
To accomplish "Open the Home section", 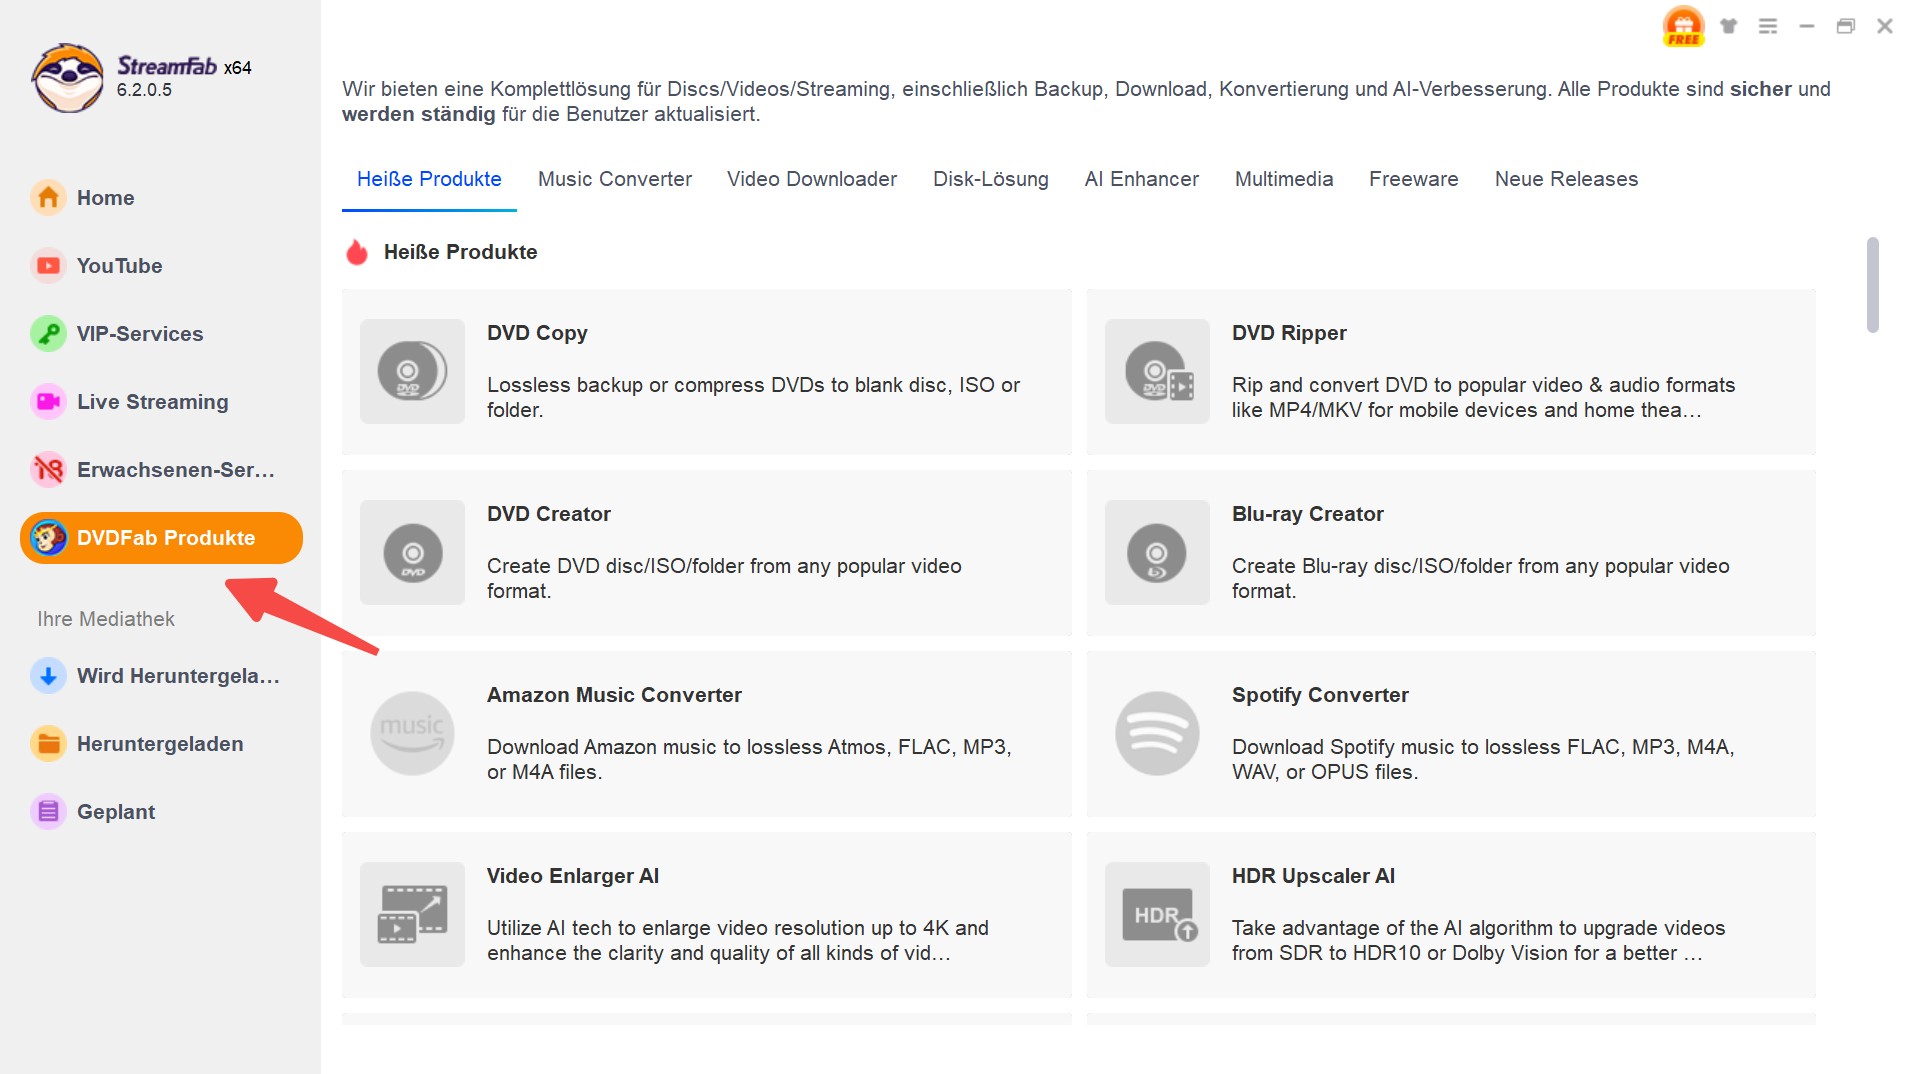I will [160, 198].
